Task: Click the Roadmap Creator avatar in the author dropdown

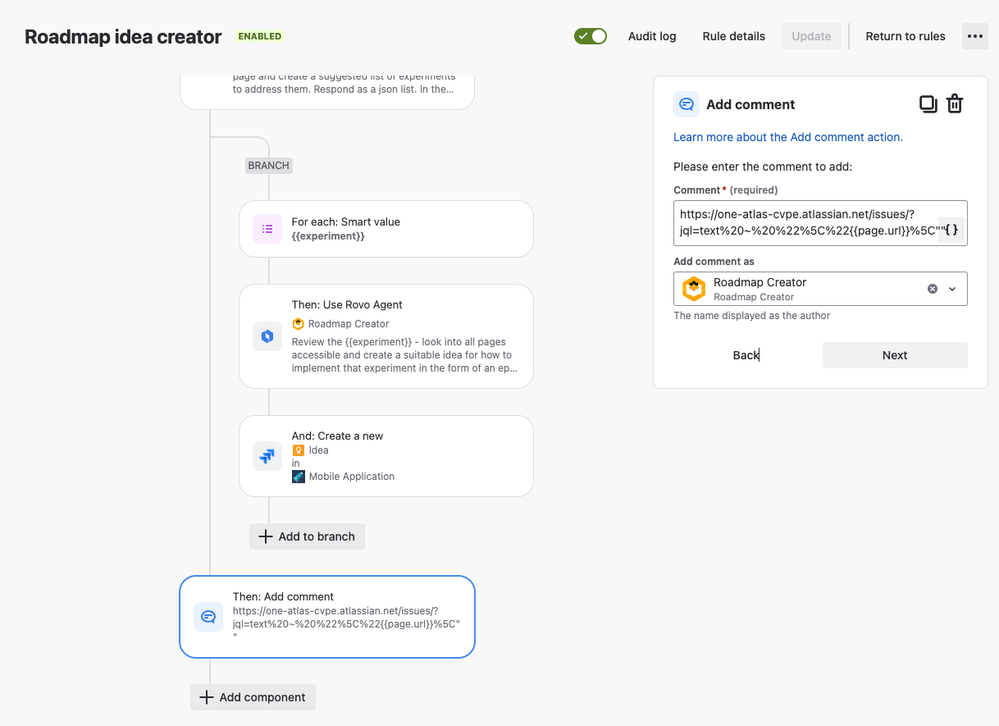Action: [x=694, y=288]
